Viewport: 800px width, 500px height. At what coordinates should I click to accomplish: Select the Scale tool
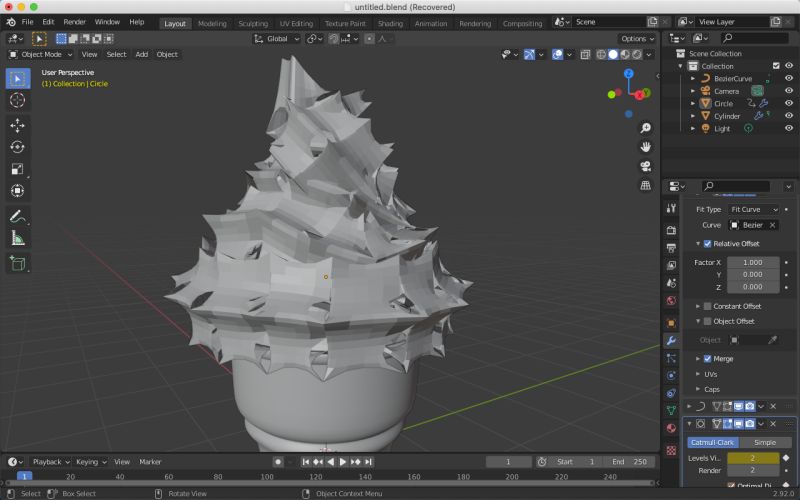17,169
